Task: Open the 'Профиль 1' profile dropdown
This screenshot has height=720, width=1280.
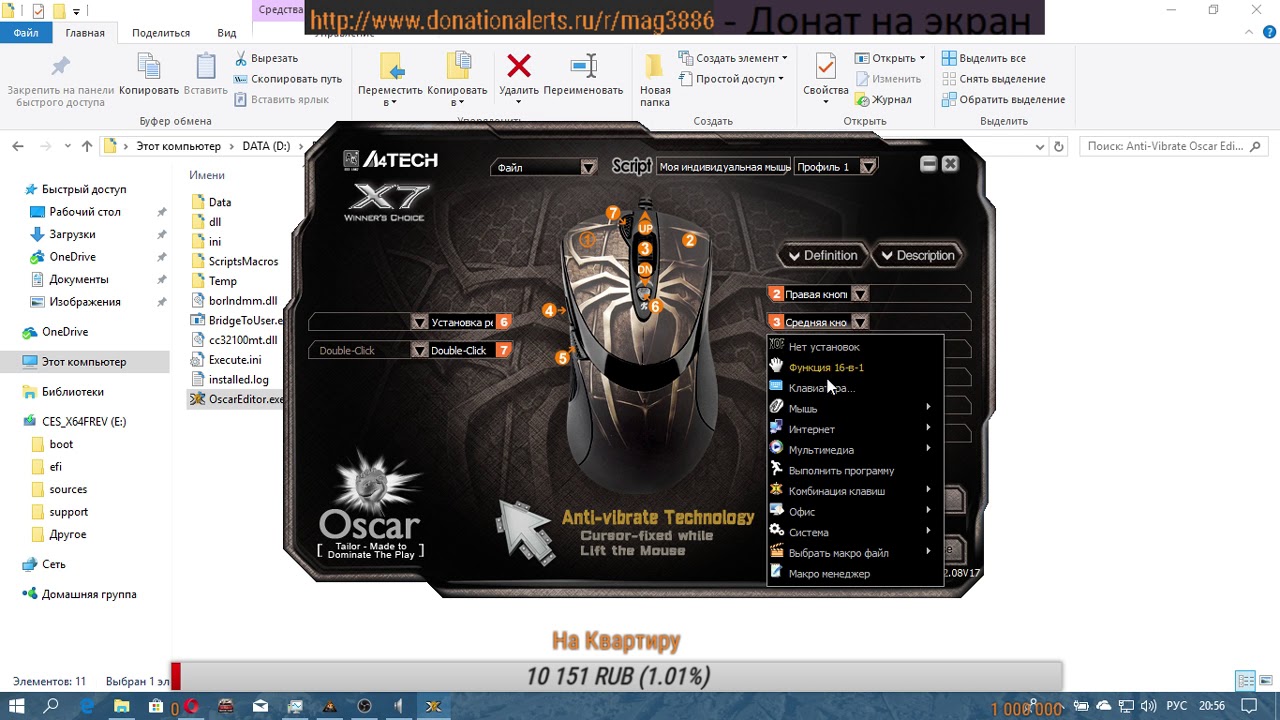Action: (x=868, y=167)
